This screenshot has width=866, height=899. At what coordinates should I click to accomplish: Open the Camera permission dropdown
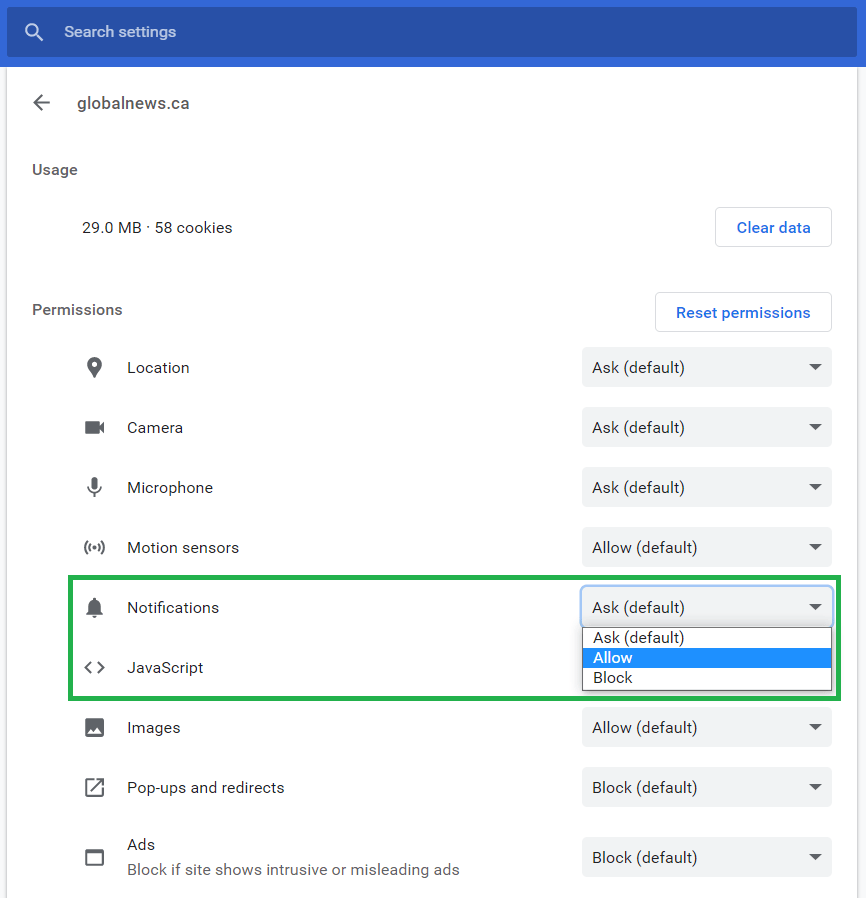(x=706, y=428)
